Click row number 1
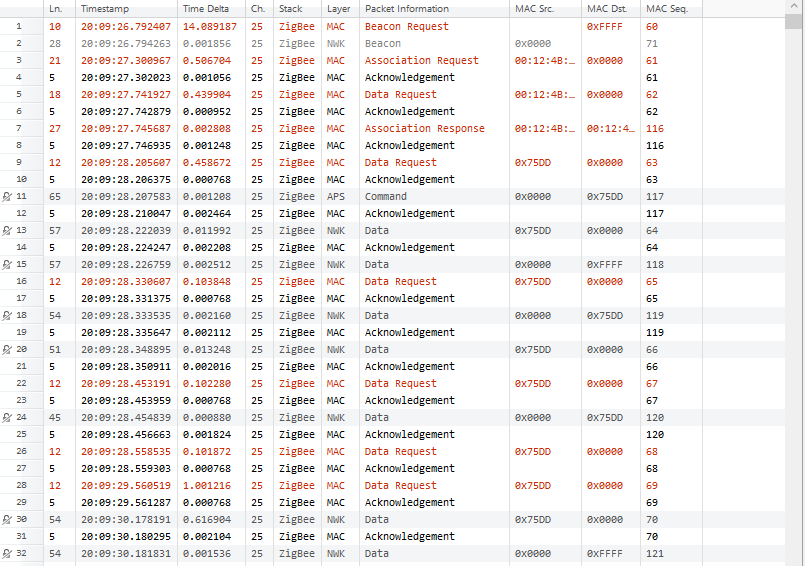 pyautogui.click(x=19, y=26)
